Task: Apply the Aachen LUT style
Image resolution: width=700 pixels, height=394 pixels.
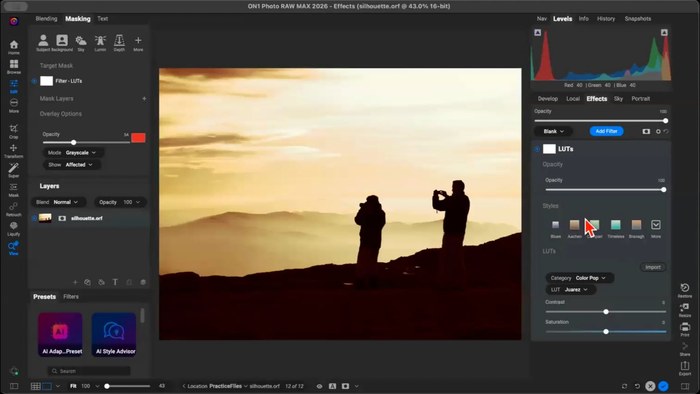Action: pos(575,228)
